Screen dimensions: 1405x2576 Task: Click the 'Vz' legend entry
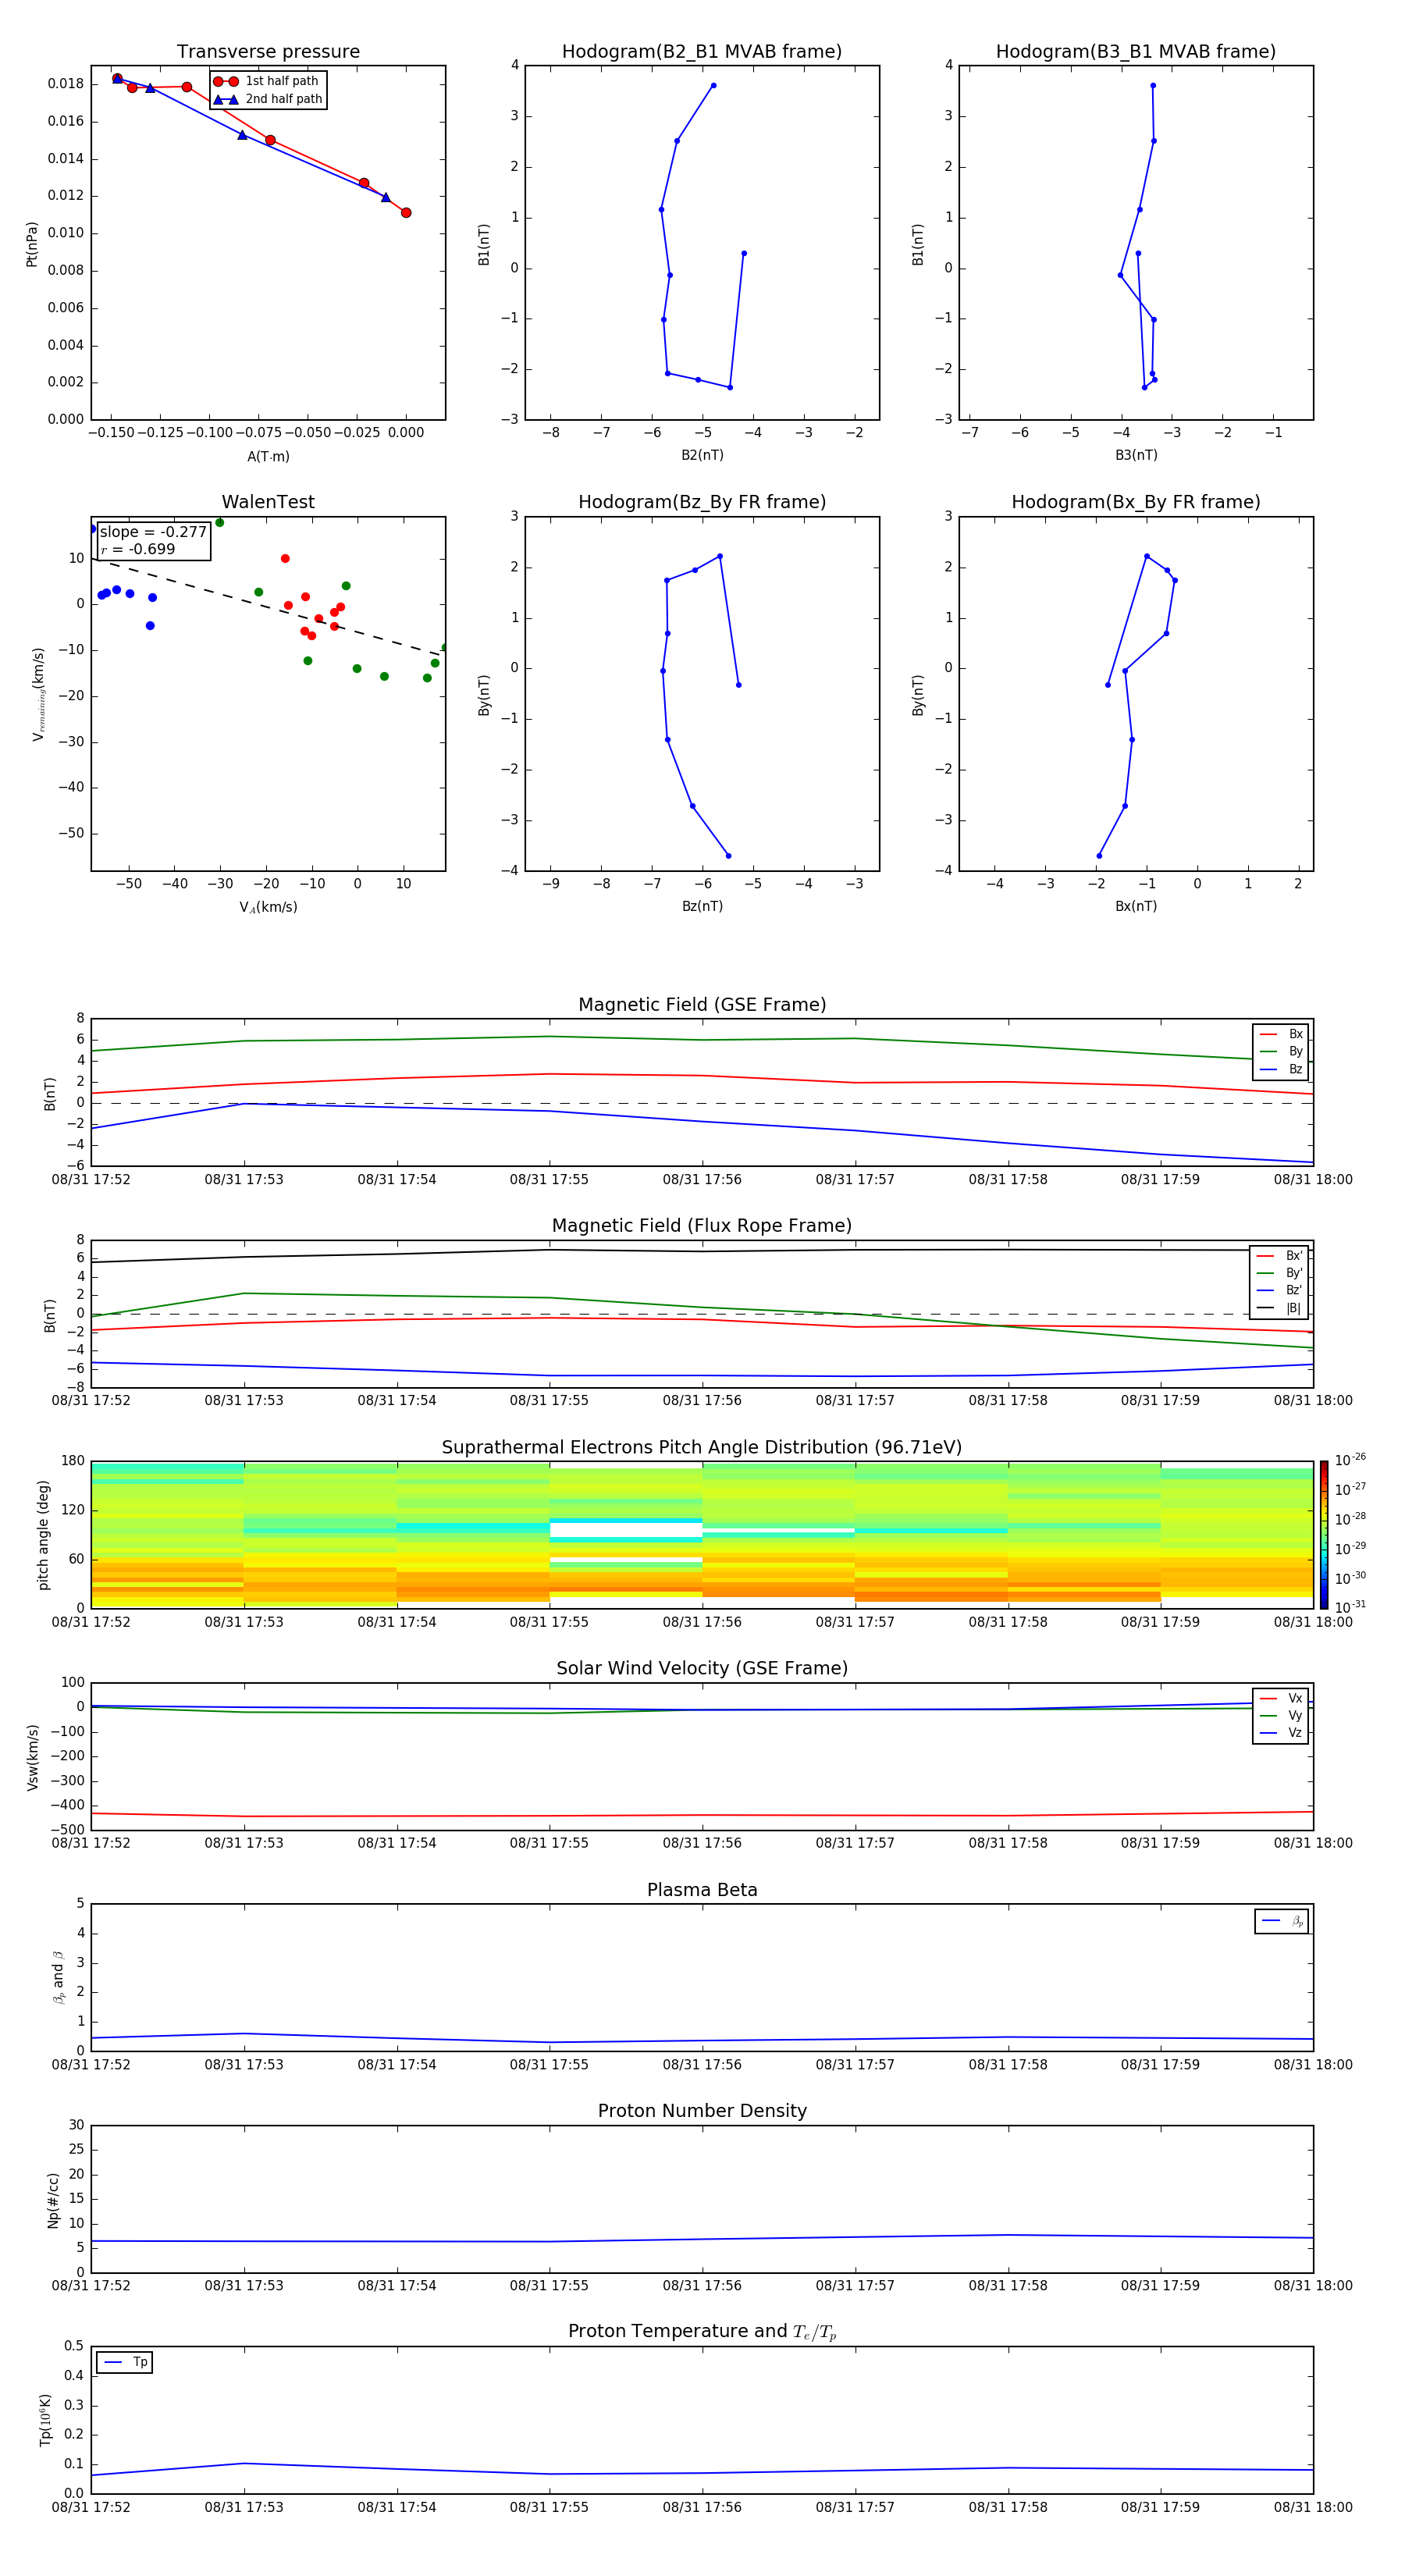[x=1281, y=1733]
